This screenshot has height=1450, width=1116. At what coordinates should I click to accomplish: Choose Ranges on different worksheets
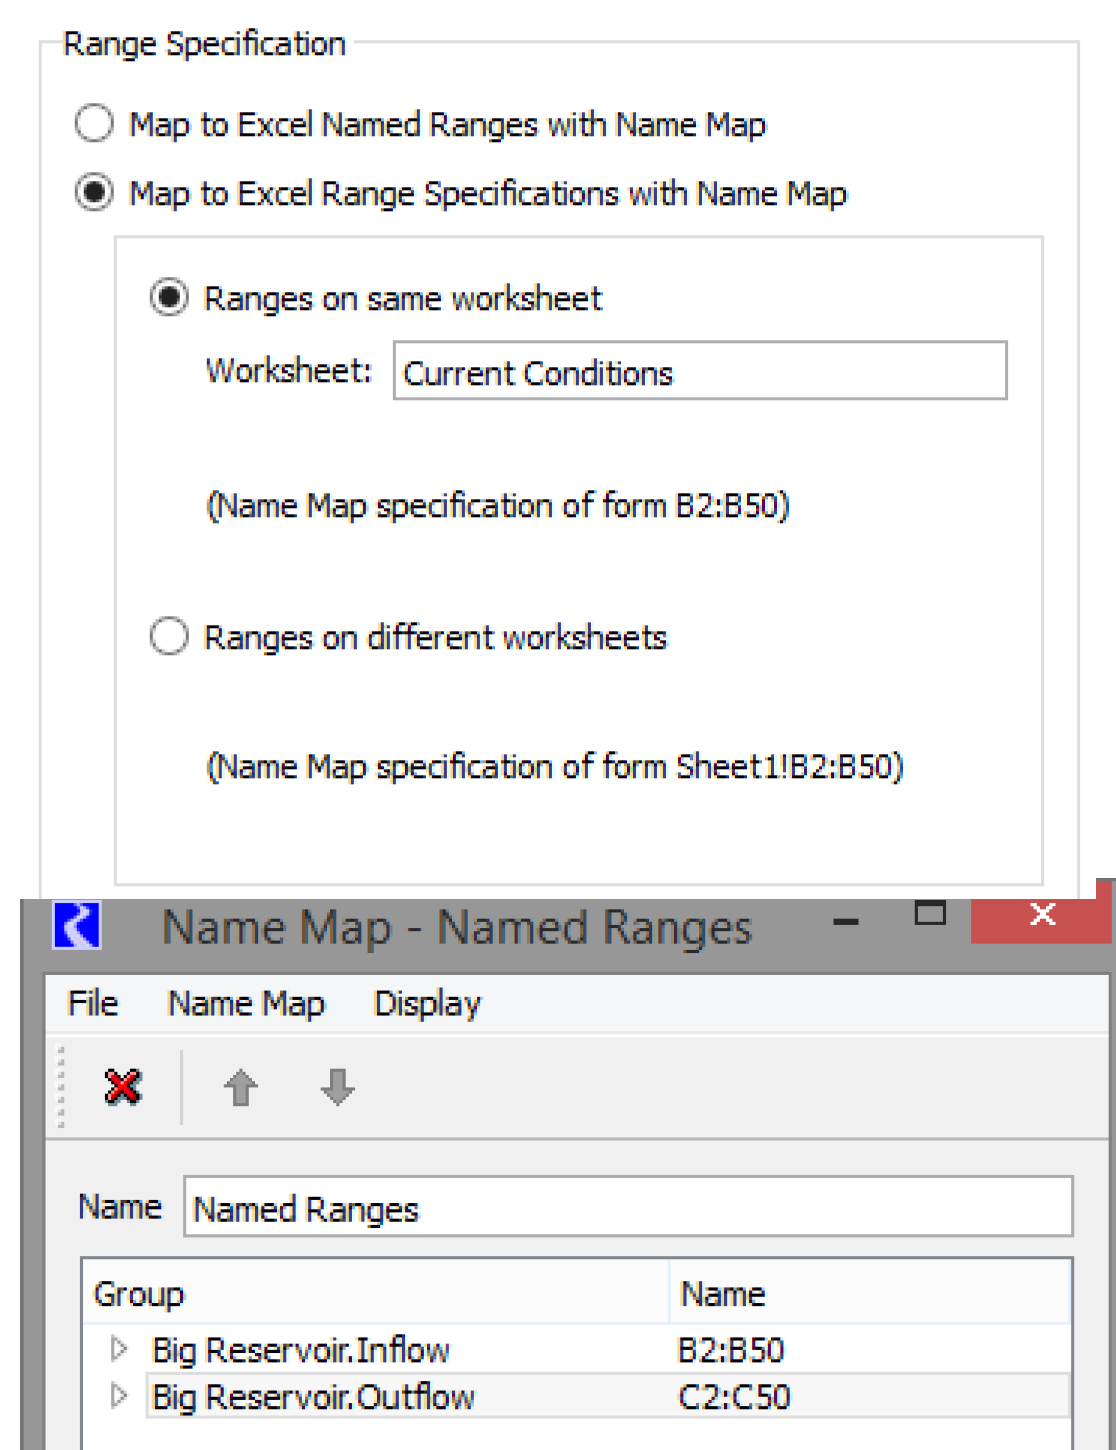(169, 637)
